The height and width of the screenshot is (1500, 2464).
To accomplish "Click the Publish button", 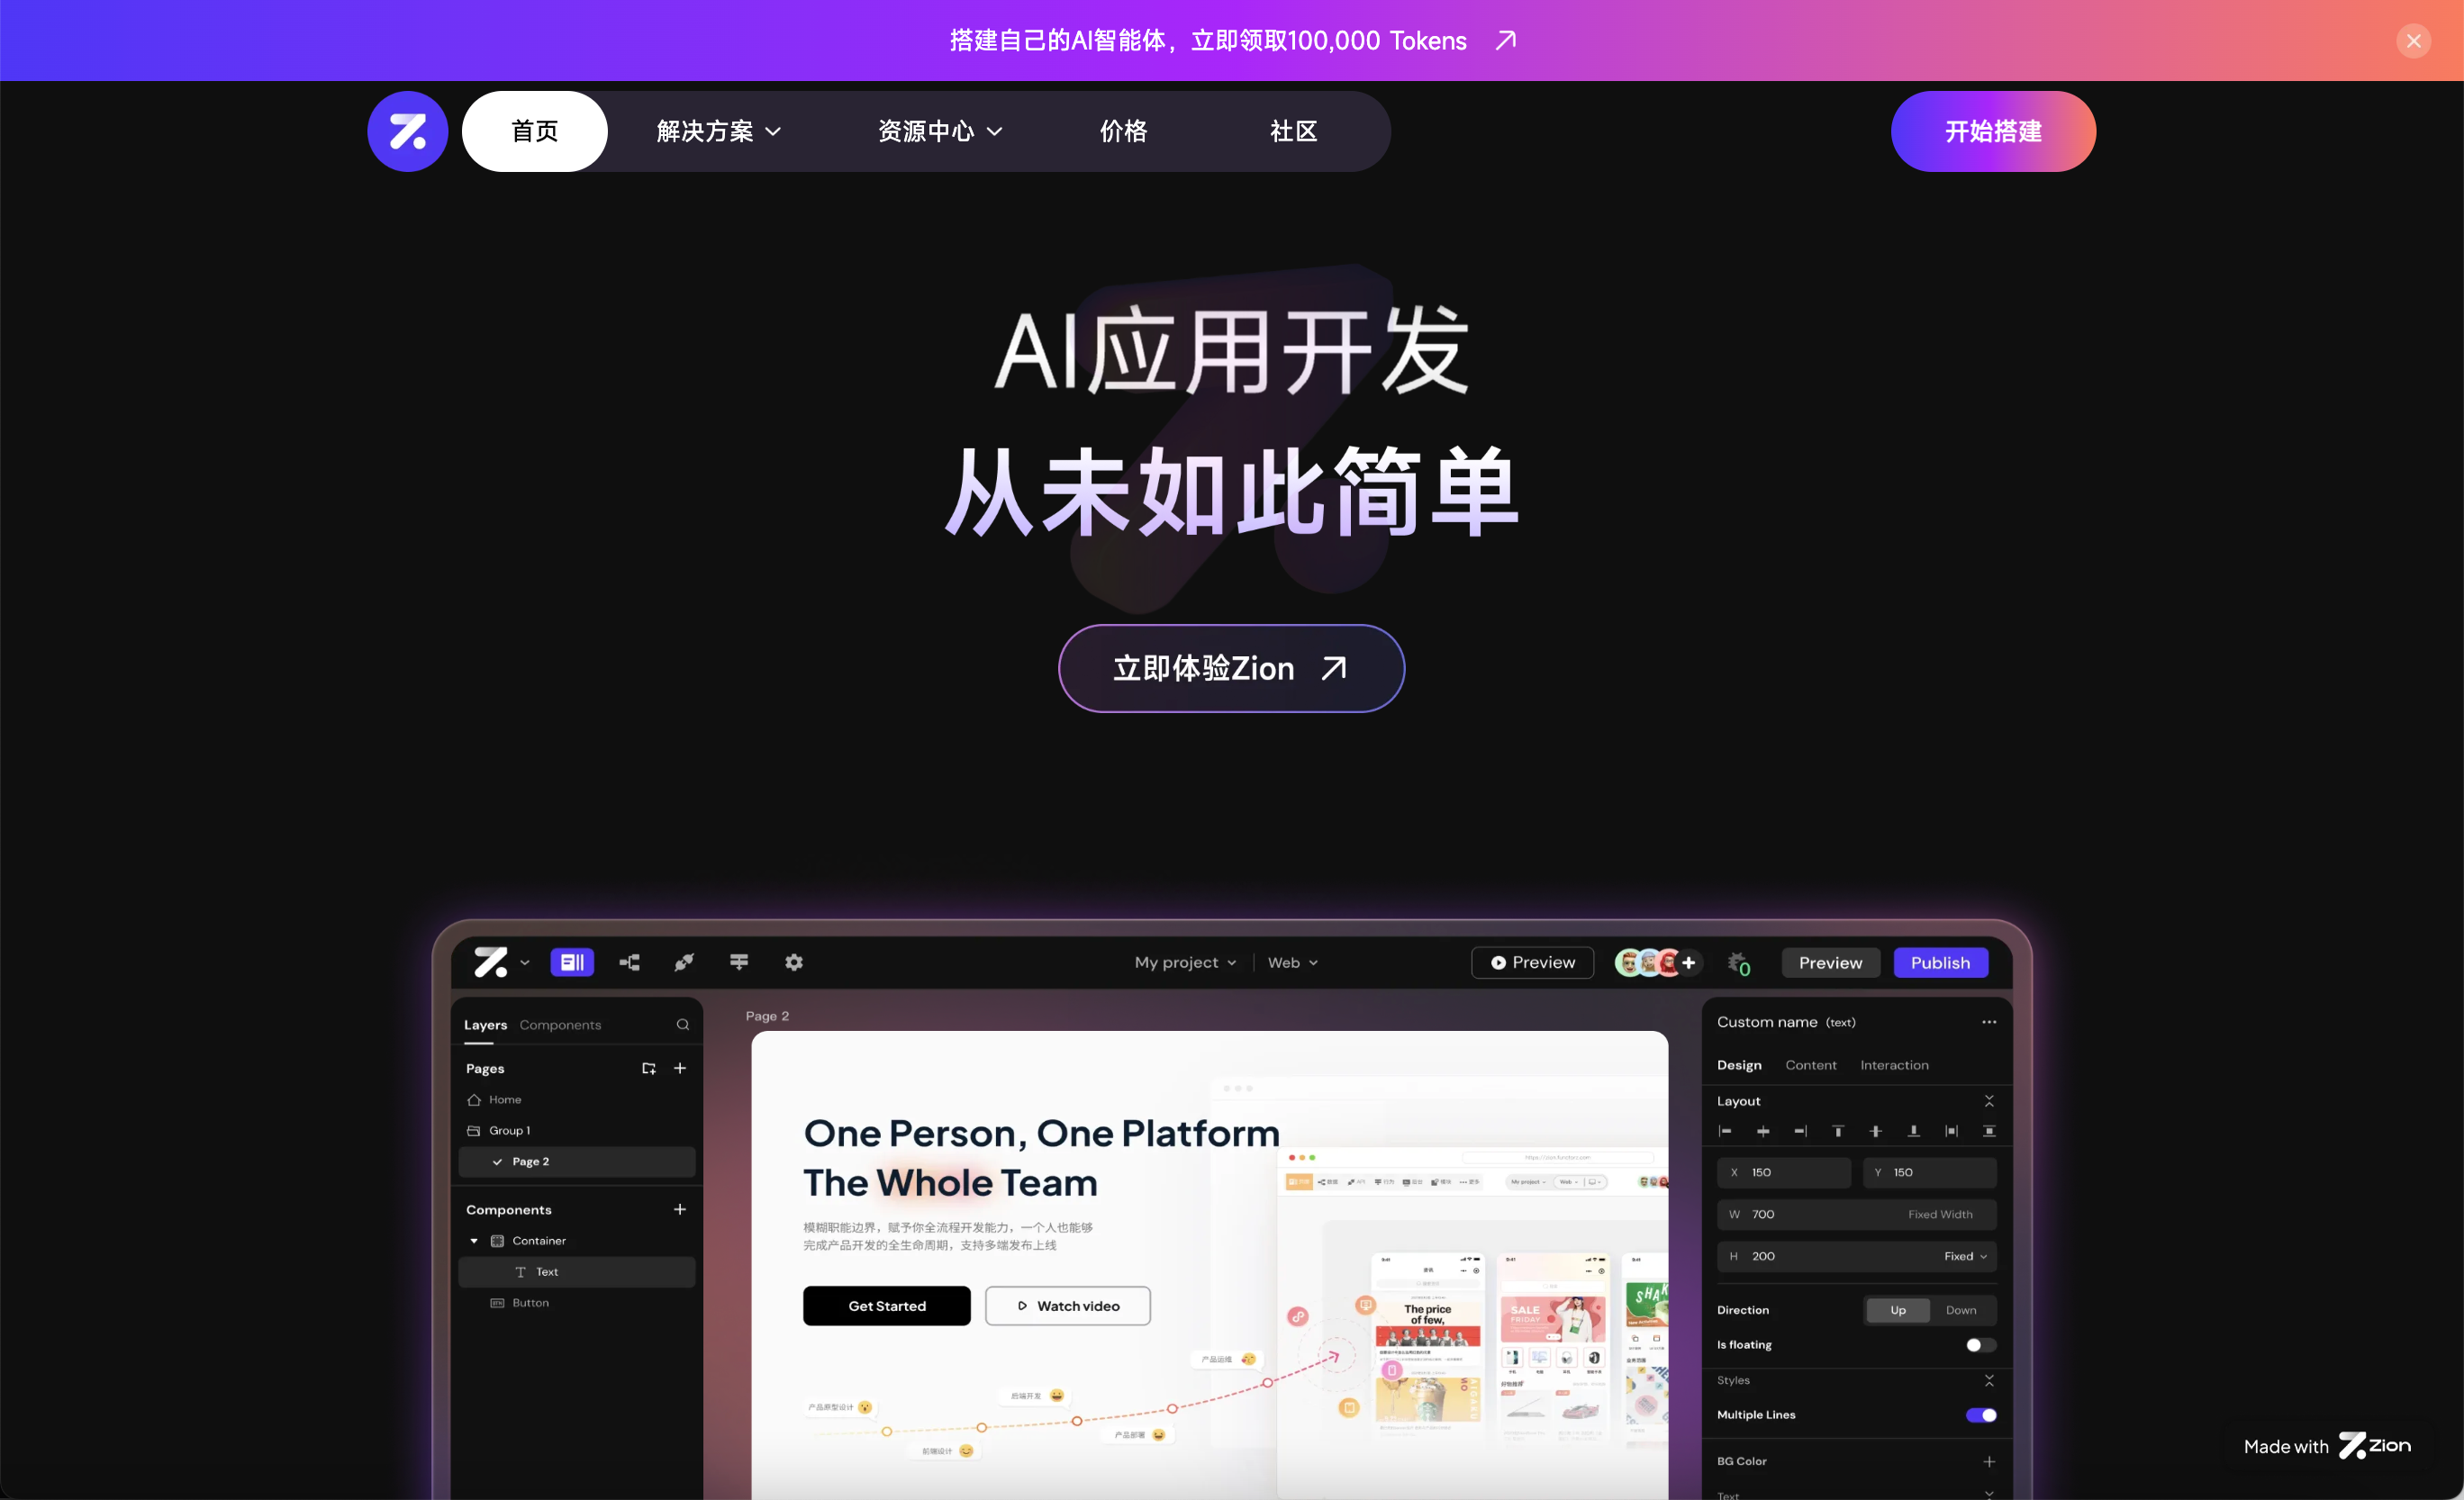I will coord(1940,962).
